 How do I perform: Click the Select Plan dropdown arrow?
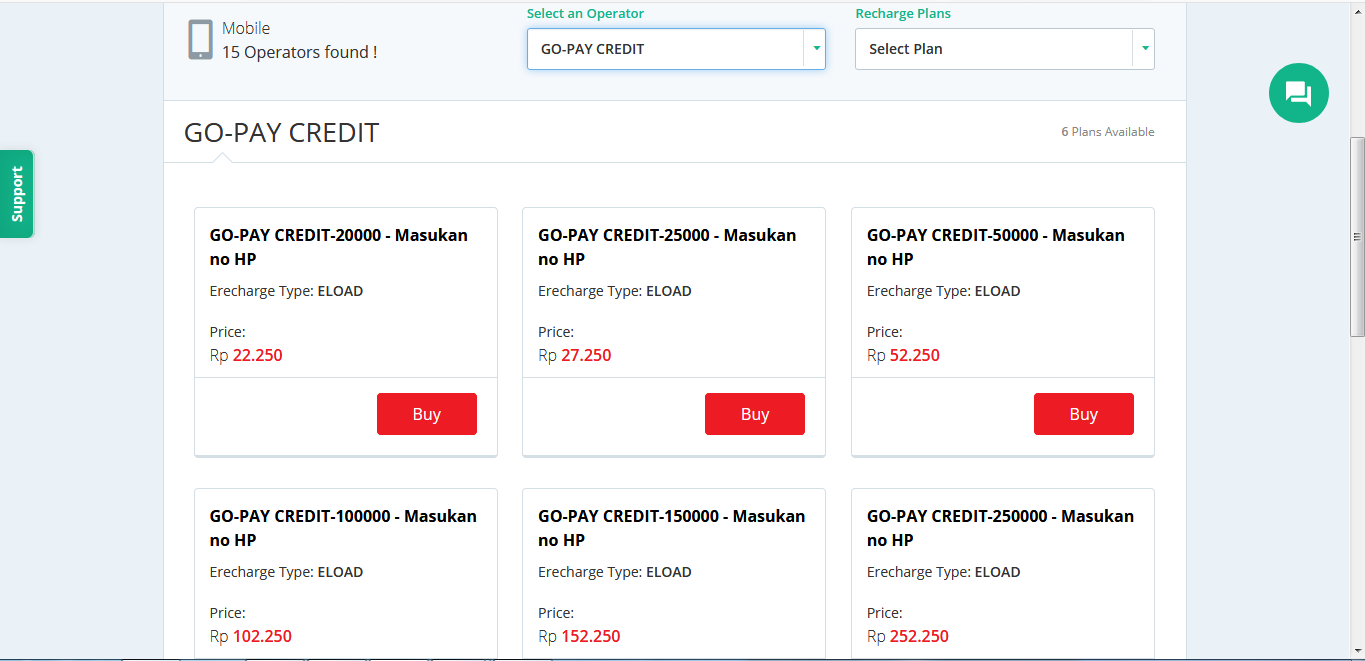pyautogui.click(x=1144, y=49)
